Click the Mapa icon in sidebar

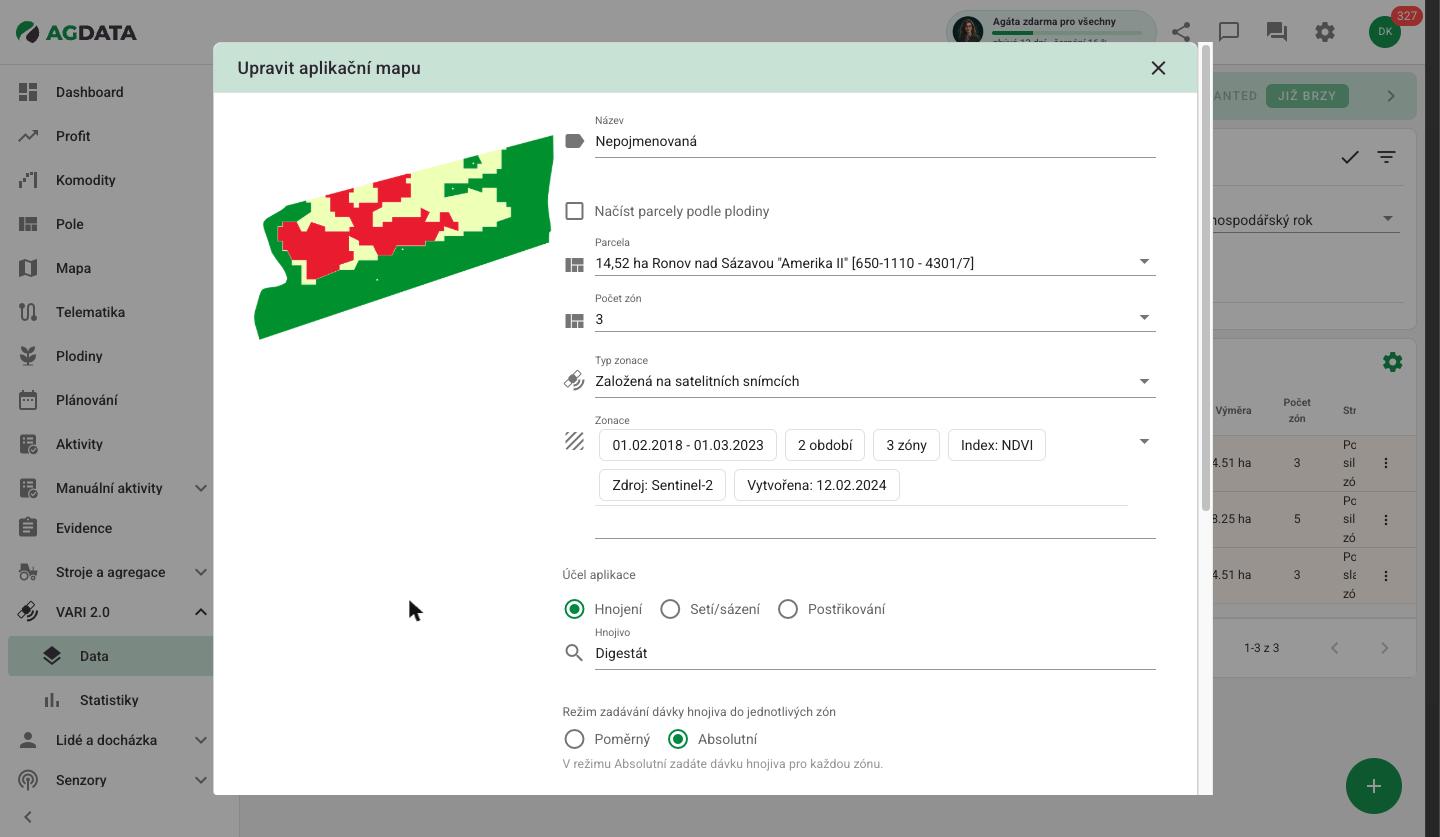tap(28, 268)
